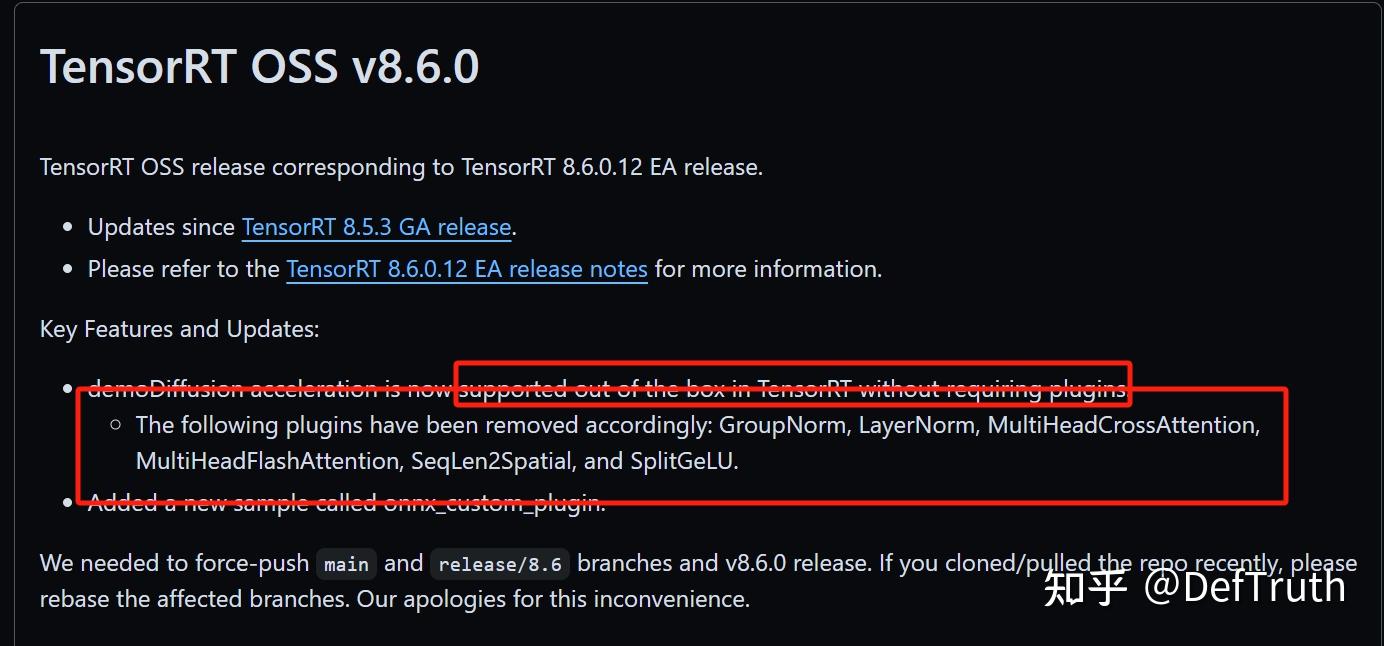
Task: Click the SplitGeLU plugin name
Action: pyautogui.click(x=683, y=461)
